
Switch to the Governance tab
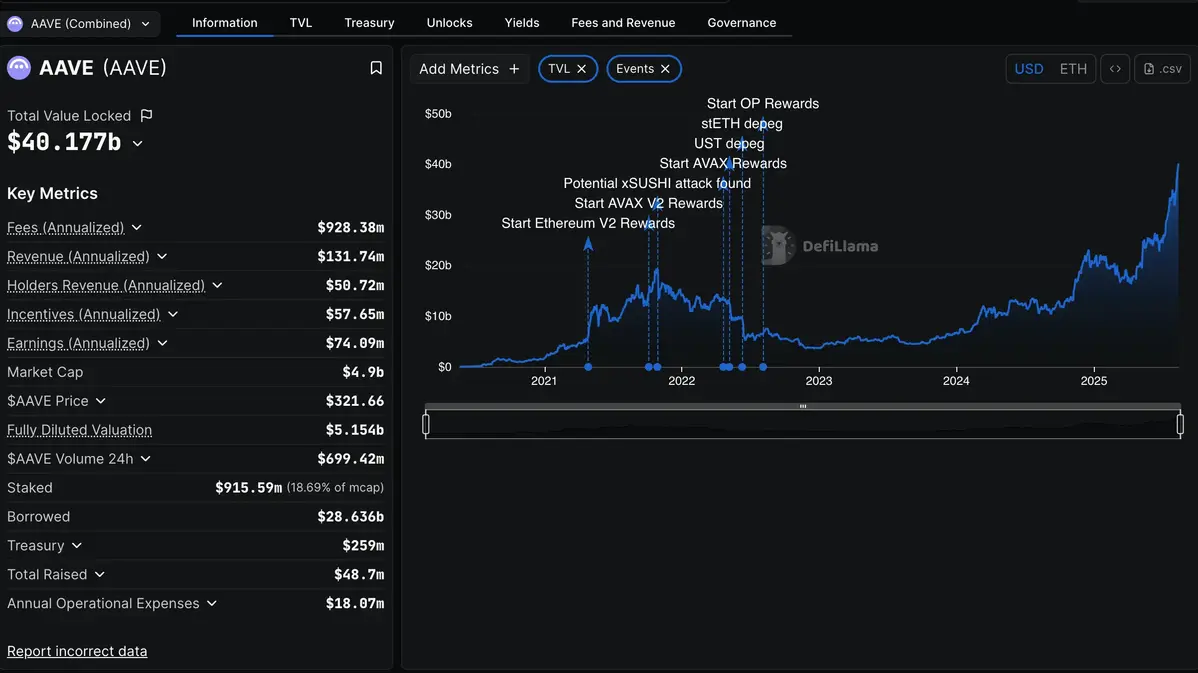pos(741,22)
